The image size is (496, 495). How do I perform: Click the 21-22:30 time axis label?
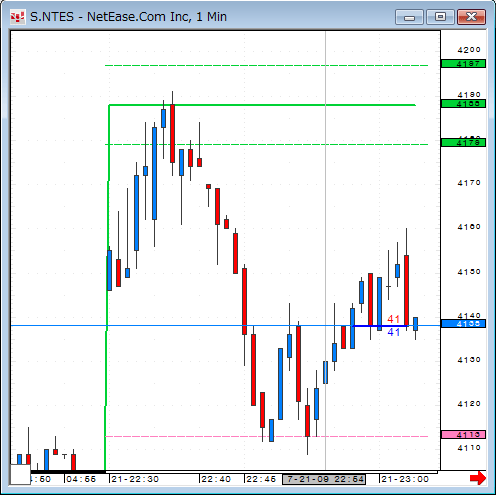[135, 479]
